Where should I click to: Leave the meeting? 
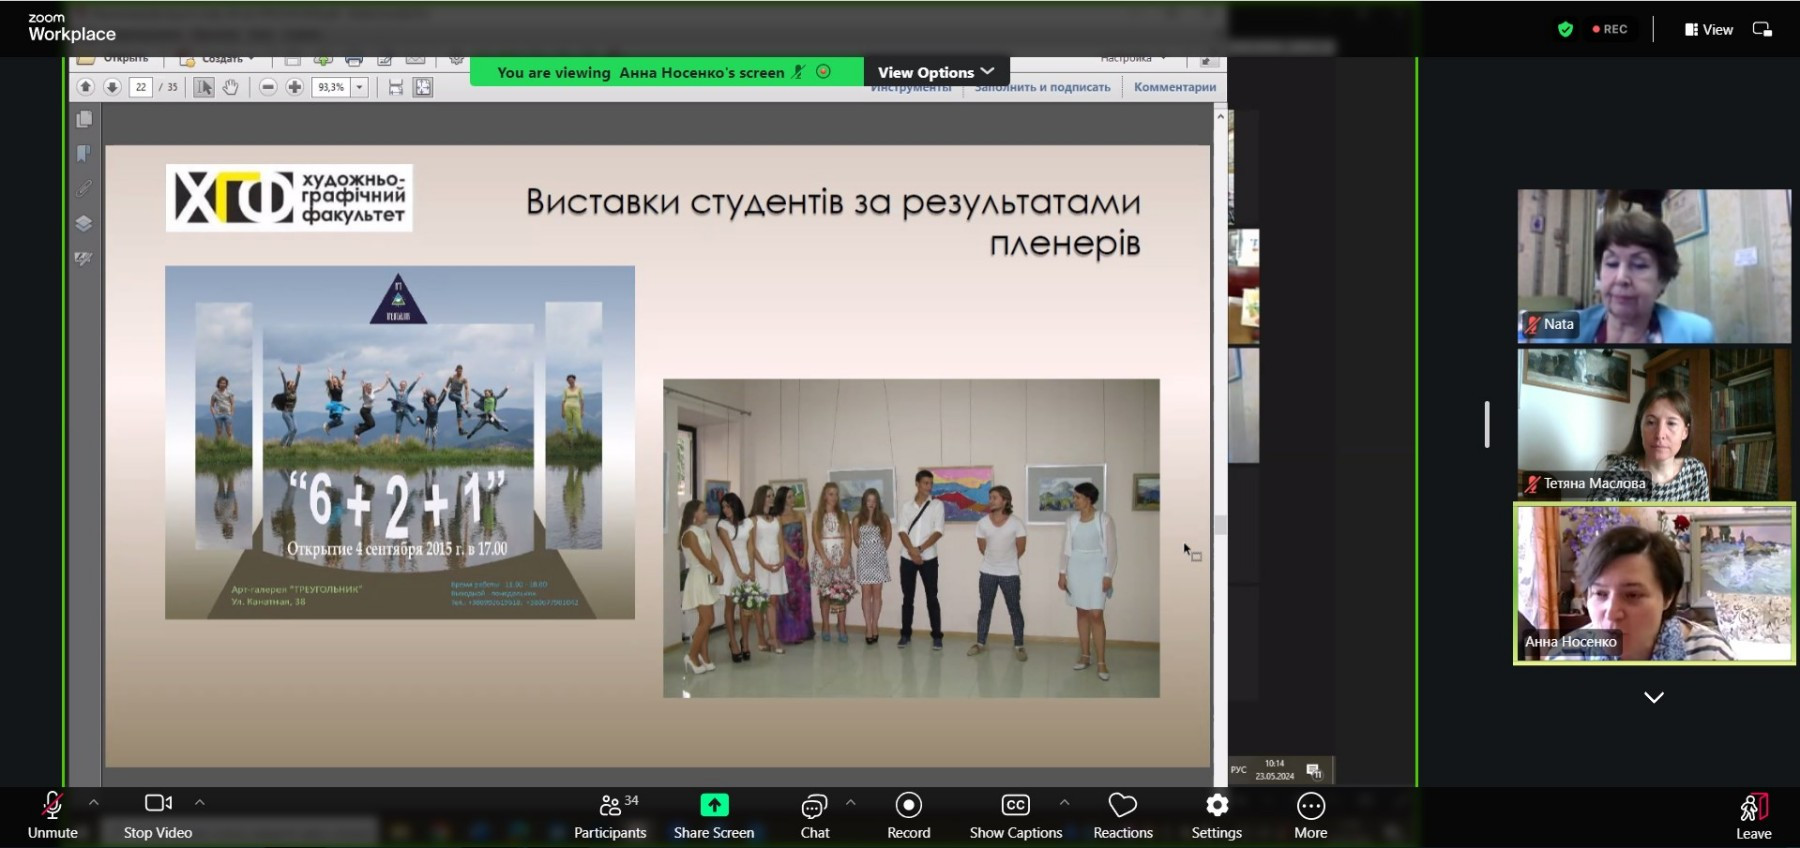coord(1753,815)
